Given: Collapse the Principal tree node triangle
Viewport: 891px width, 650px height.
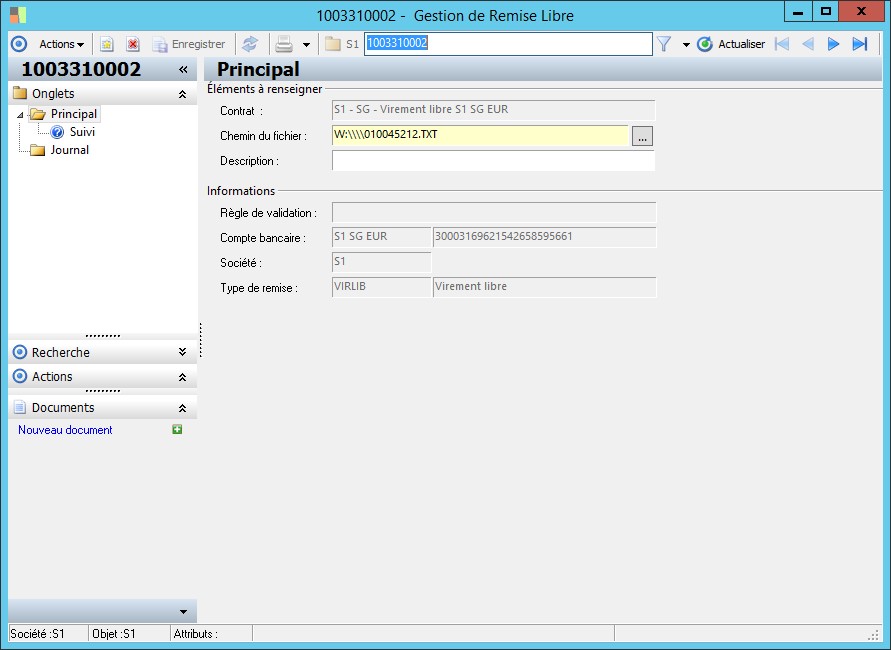Looking at the screenshot, I should [20, 115].
